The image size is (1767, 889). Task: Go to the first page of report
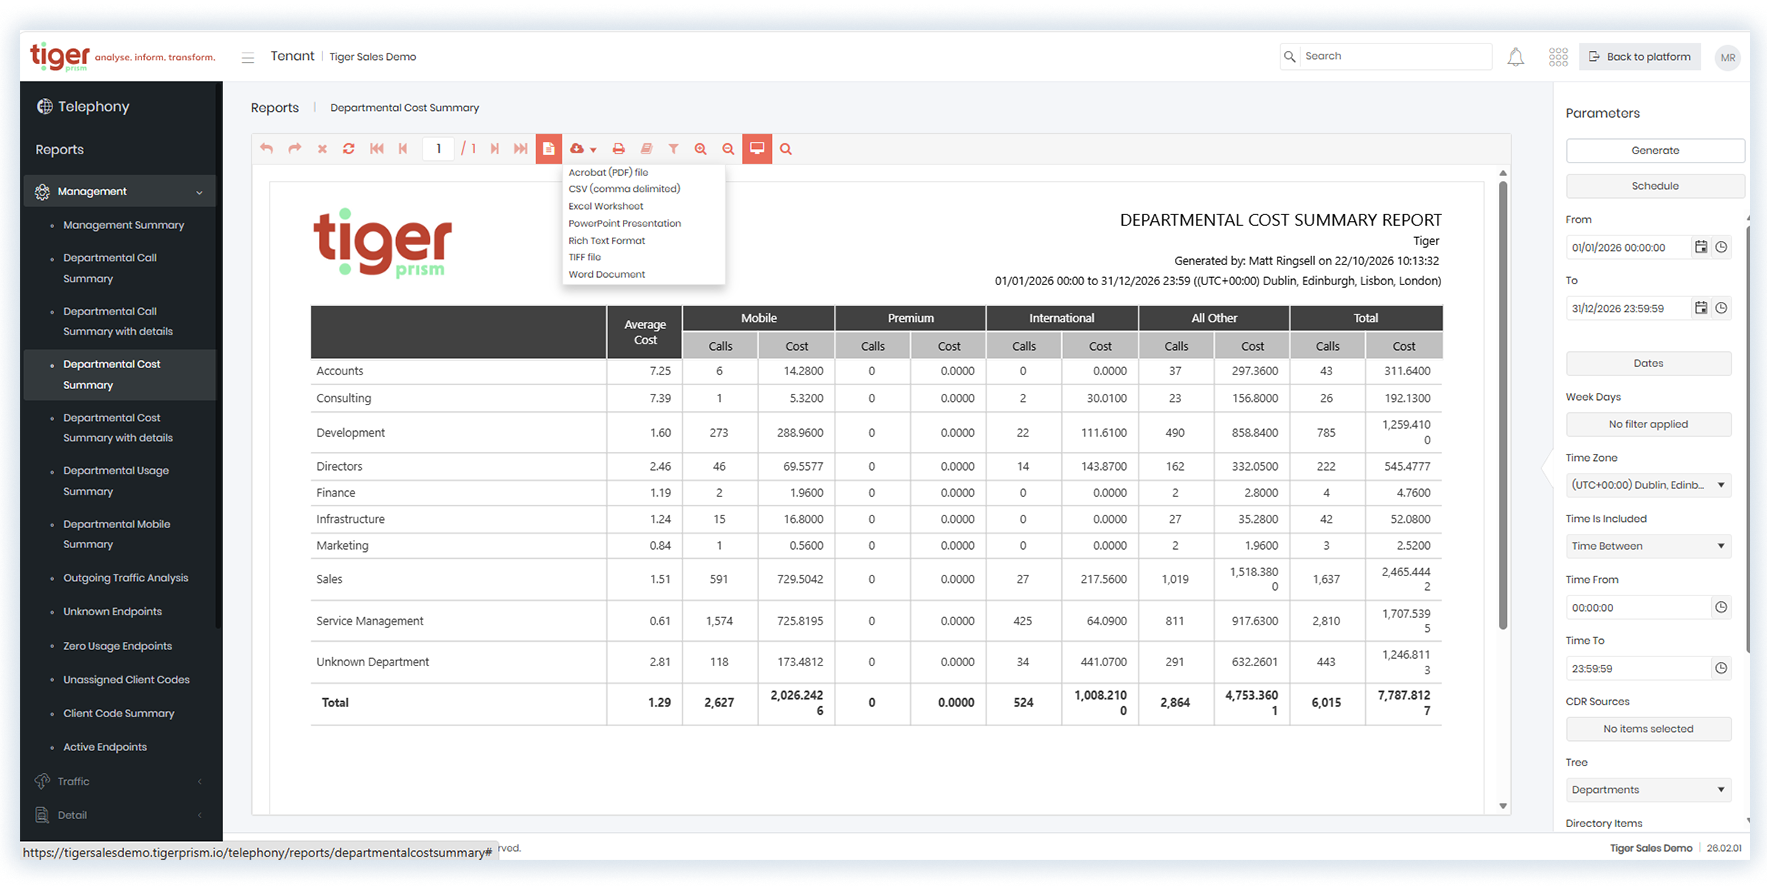click(x=377, y=149)
